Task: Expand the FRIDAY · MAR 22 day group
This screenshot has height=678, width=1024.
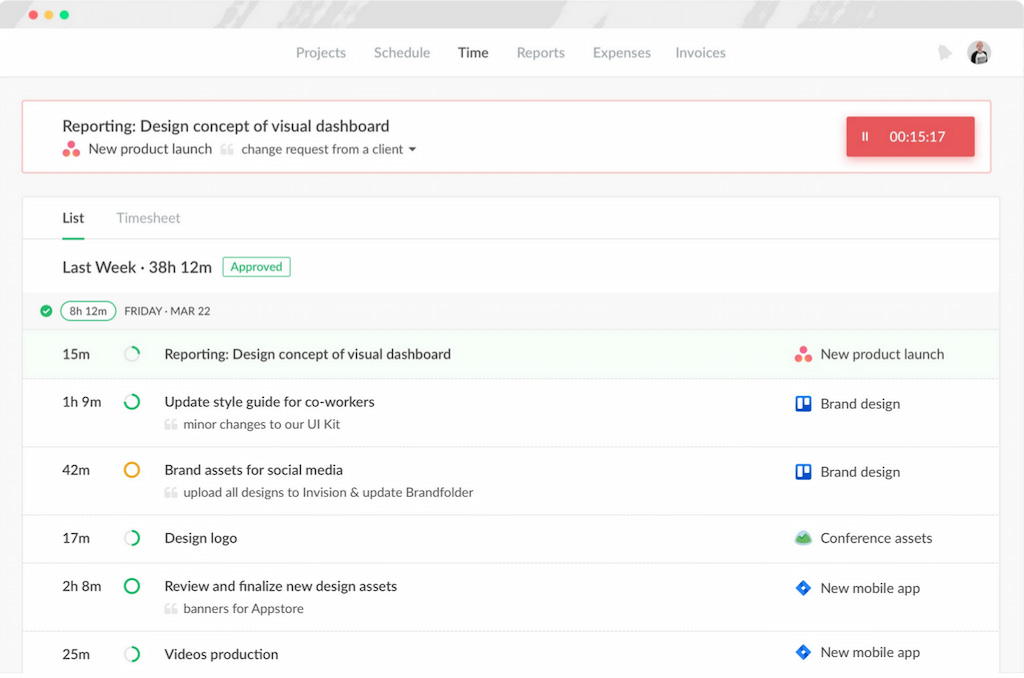Action: (x=168, y=310)
